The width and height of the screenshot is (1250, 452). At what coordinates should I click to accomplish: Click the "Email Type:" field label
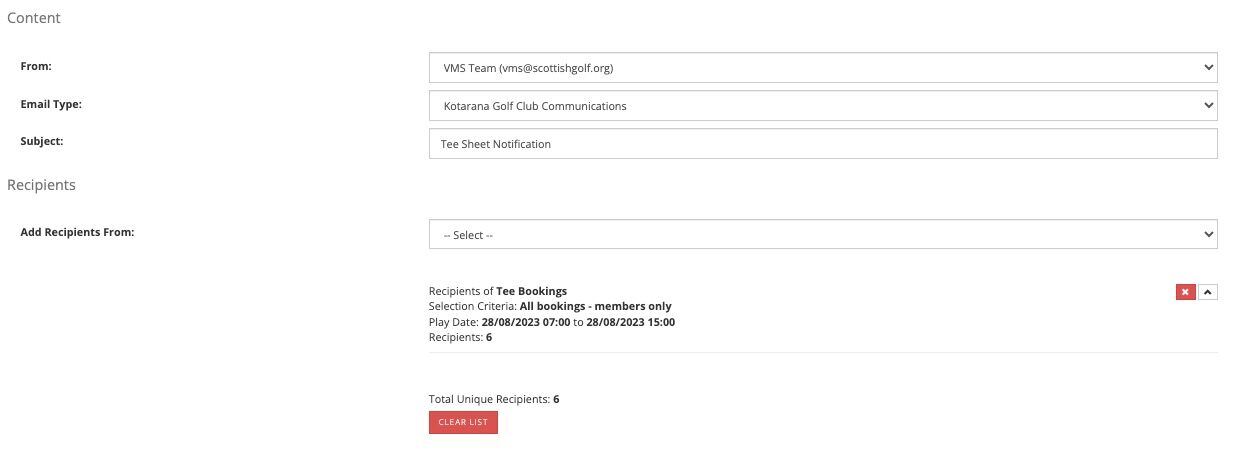(x=51, y=104)
